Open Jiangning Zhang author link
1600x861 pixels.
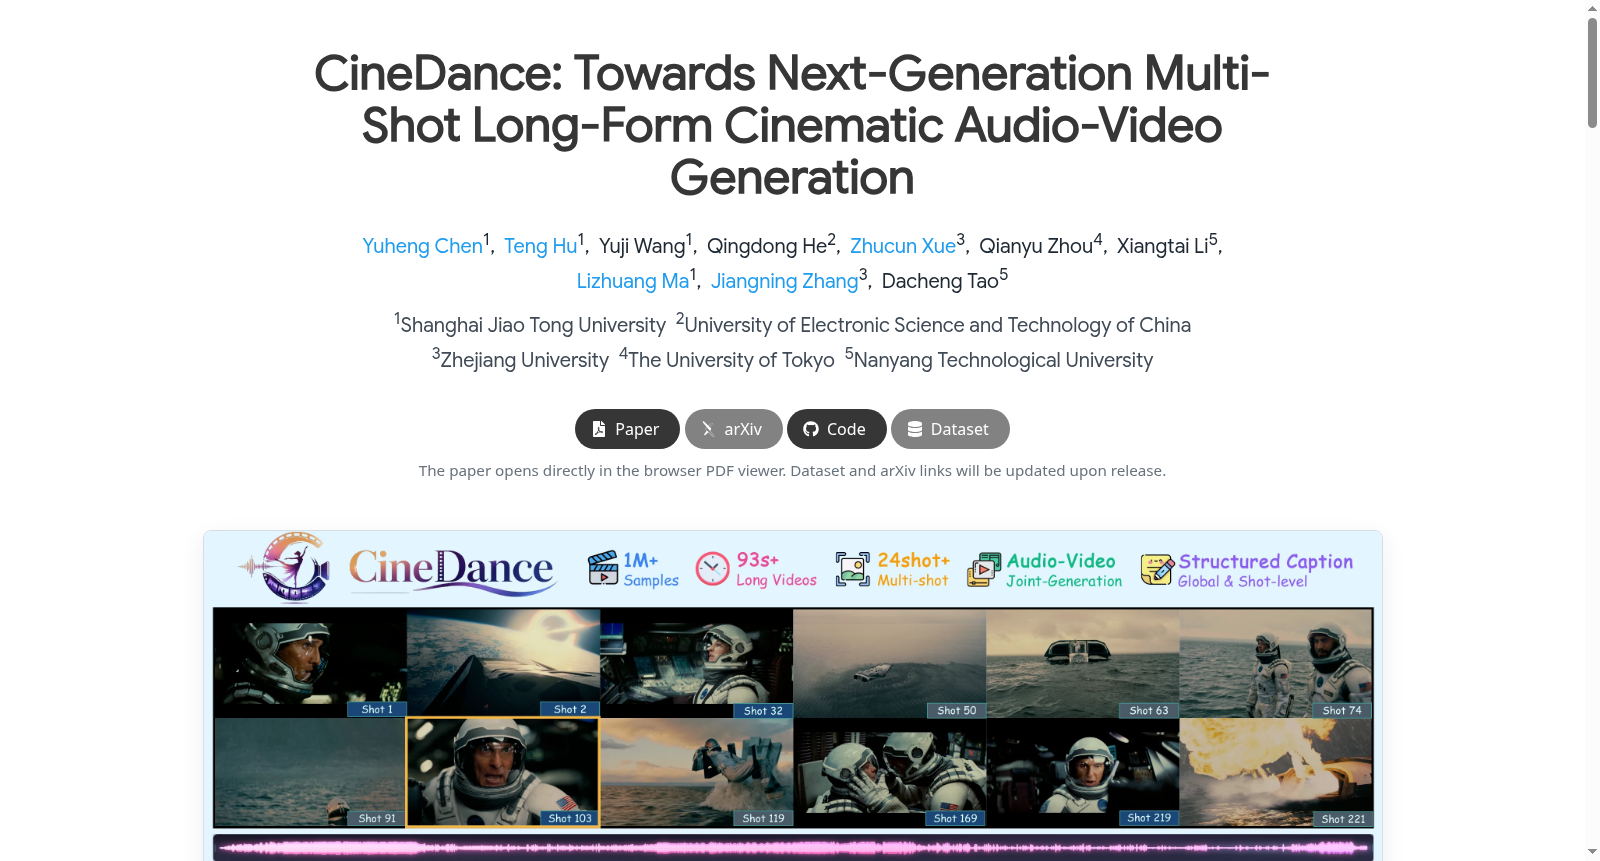(x=784, y=281)
